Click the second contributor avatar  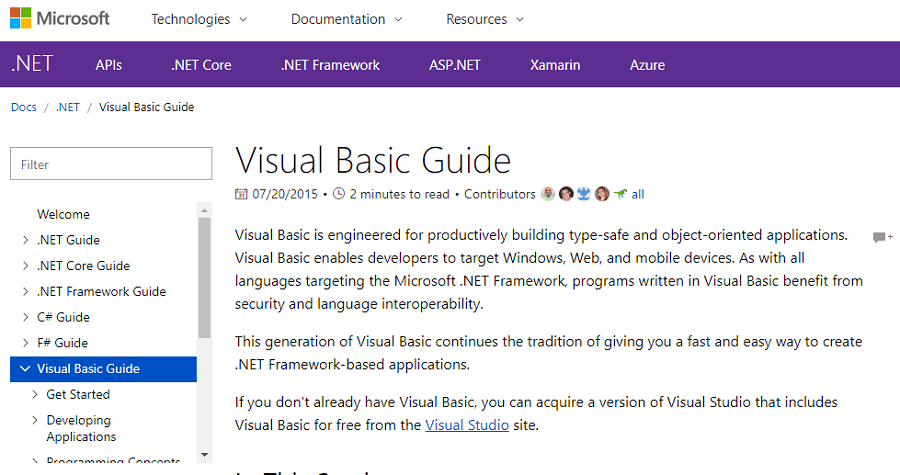pos(566,194)
